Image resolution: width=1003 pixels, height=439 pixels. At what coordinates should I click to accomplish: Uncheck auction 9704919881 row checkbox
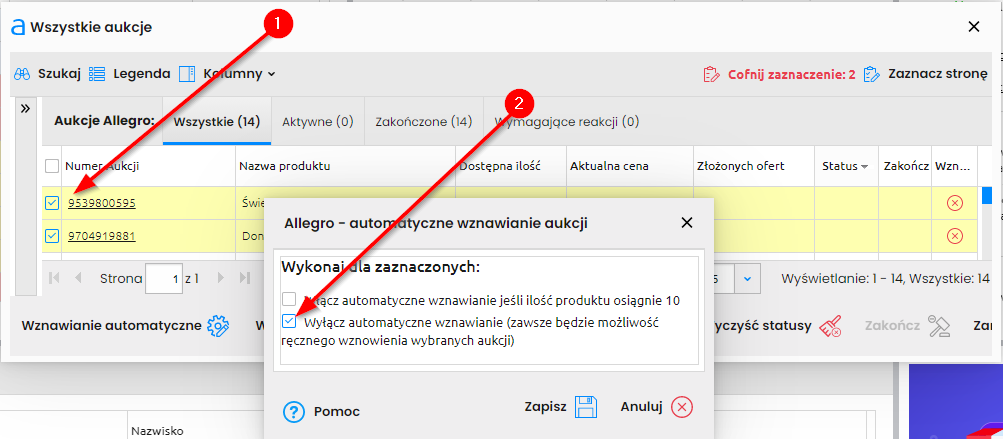tap(52, 236)
